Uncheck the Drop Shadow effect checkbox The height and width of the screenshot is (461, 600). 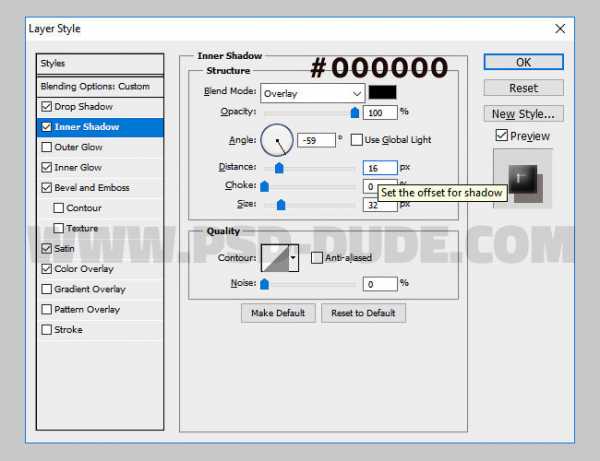point(47,107)
